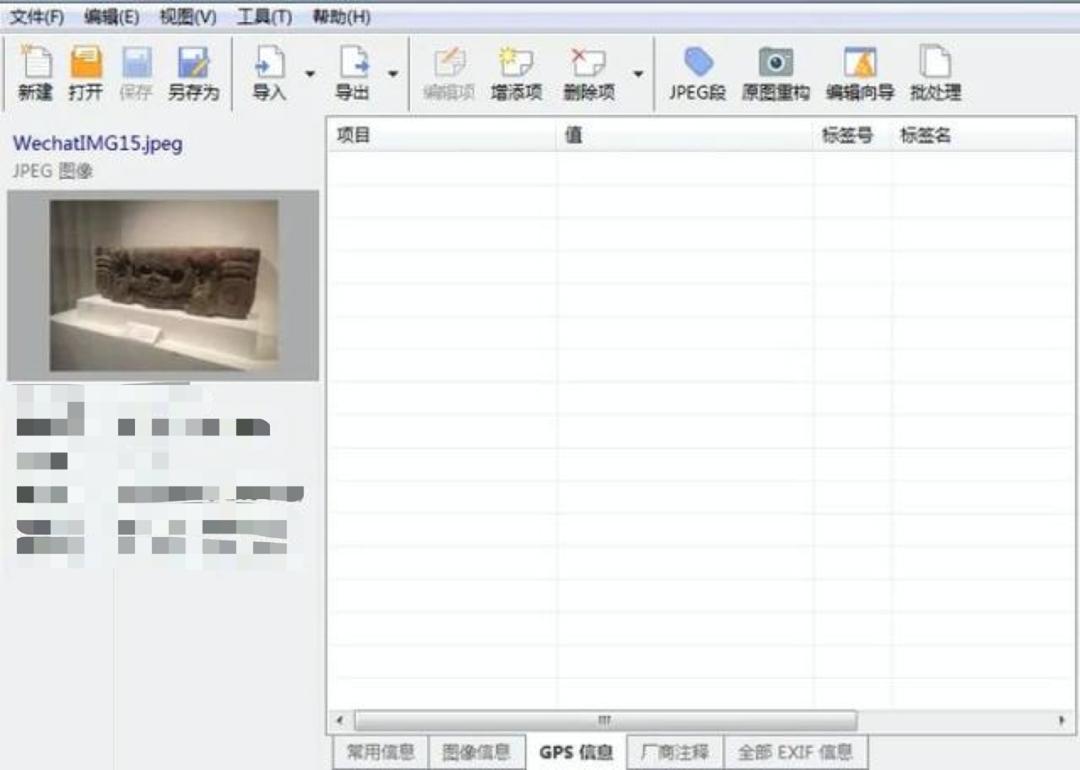Open 批处理 batch processing
Viewport: 1080px width, 770px height.
pos(935,64)
